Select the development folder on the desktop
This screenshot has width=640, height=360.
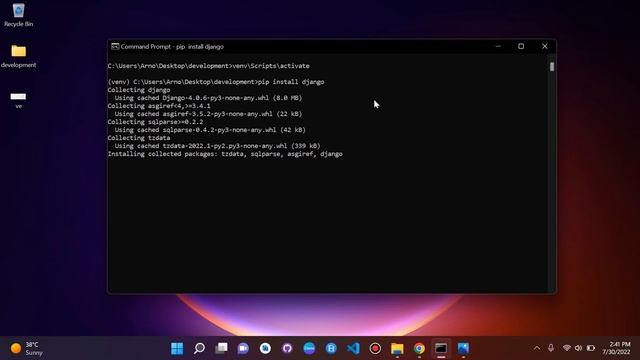[18, 56]
